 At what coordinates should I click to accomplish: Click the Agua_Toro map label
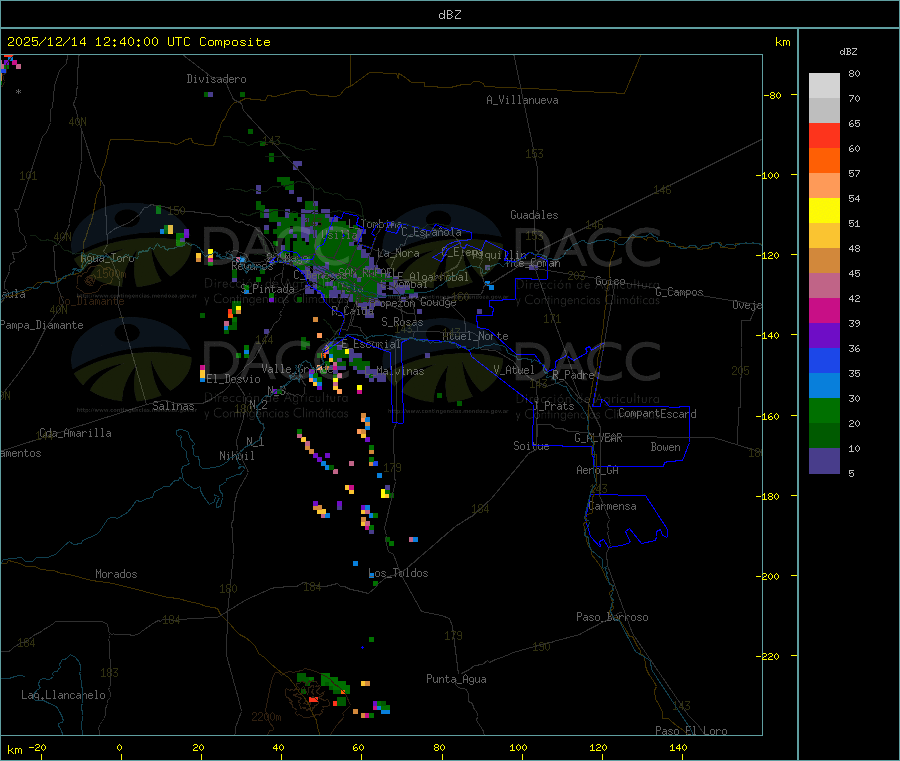coord(107,258)
